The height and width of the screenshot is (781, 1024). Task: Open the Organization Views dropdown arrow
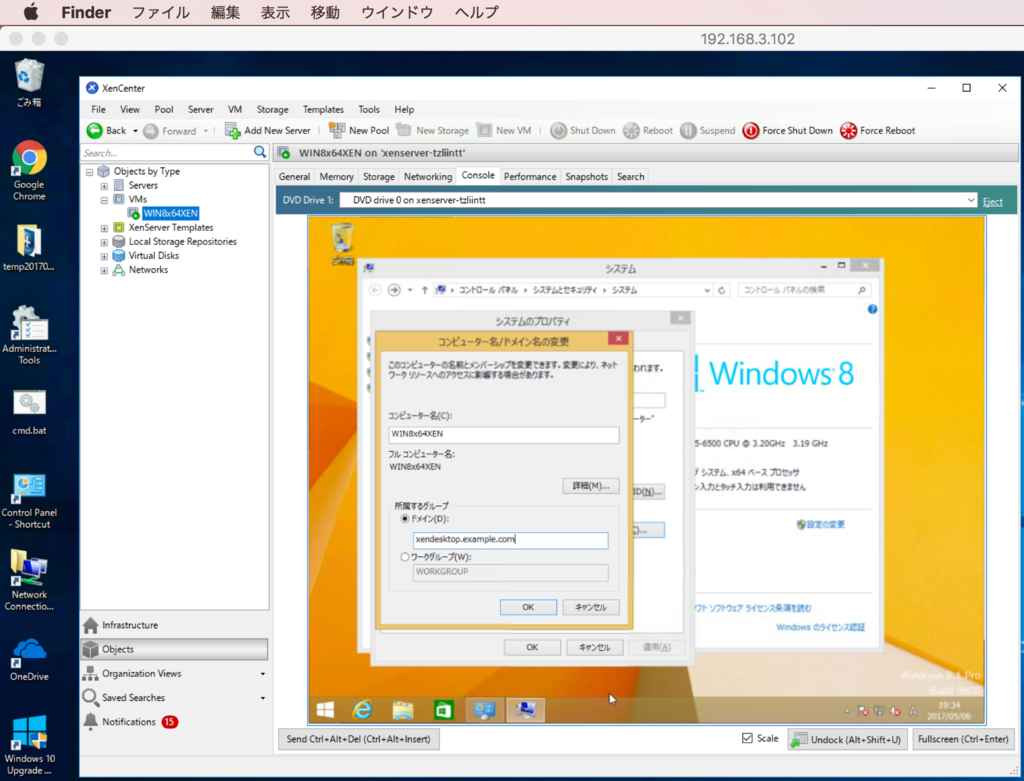263,674
